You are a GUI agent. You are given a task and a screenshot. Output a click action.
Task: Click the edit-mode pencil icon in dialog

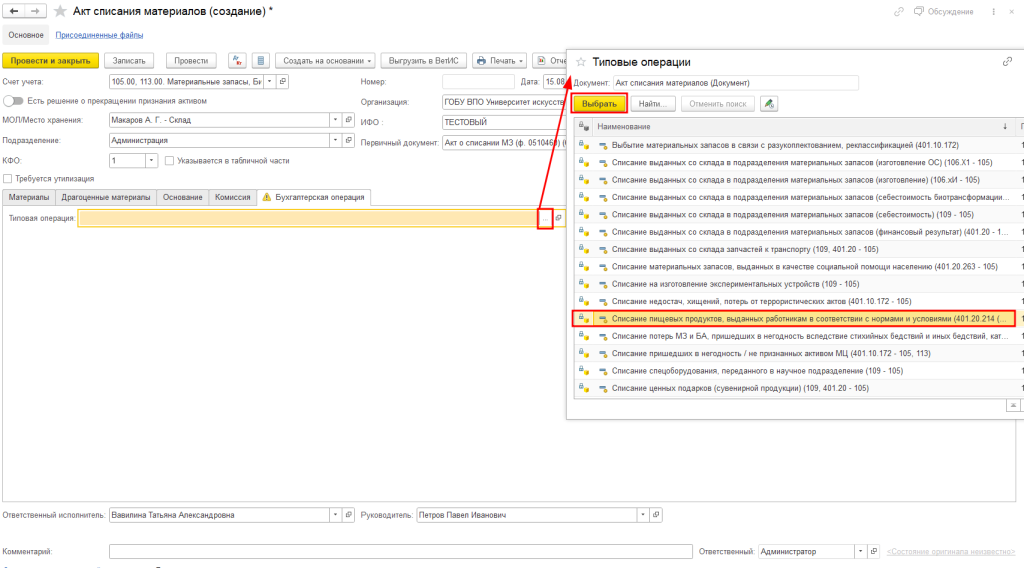(768, 103)
